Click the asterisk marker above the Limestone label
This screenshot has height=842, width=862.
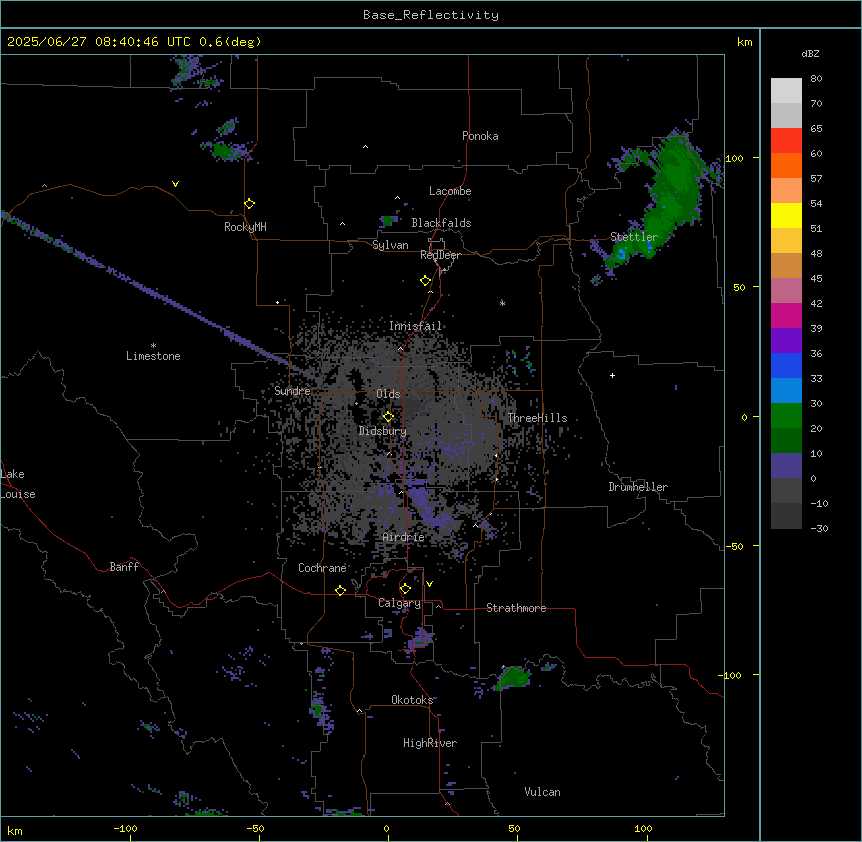(153, 346)
